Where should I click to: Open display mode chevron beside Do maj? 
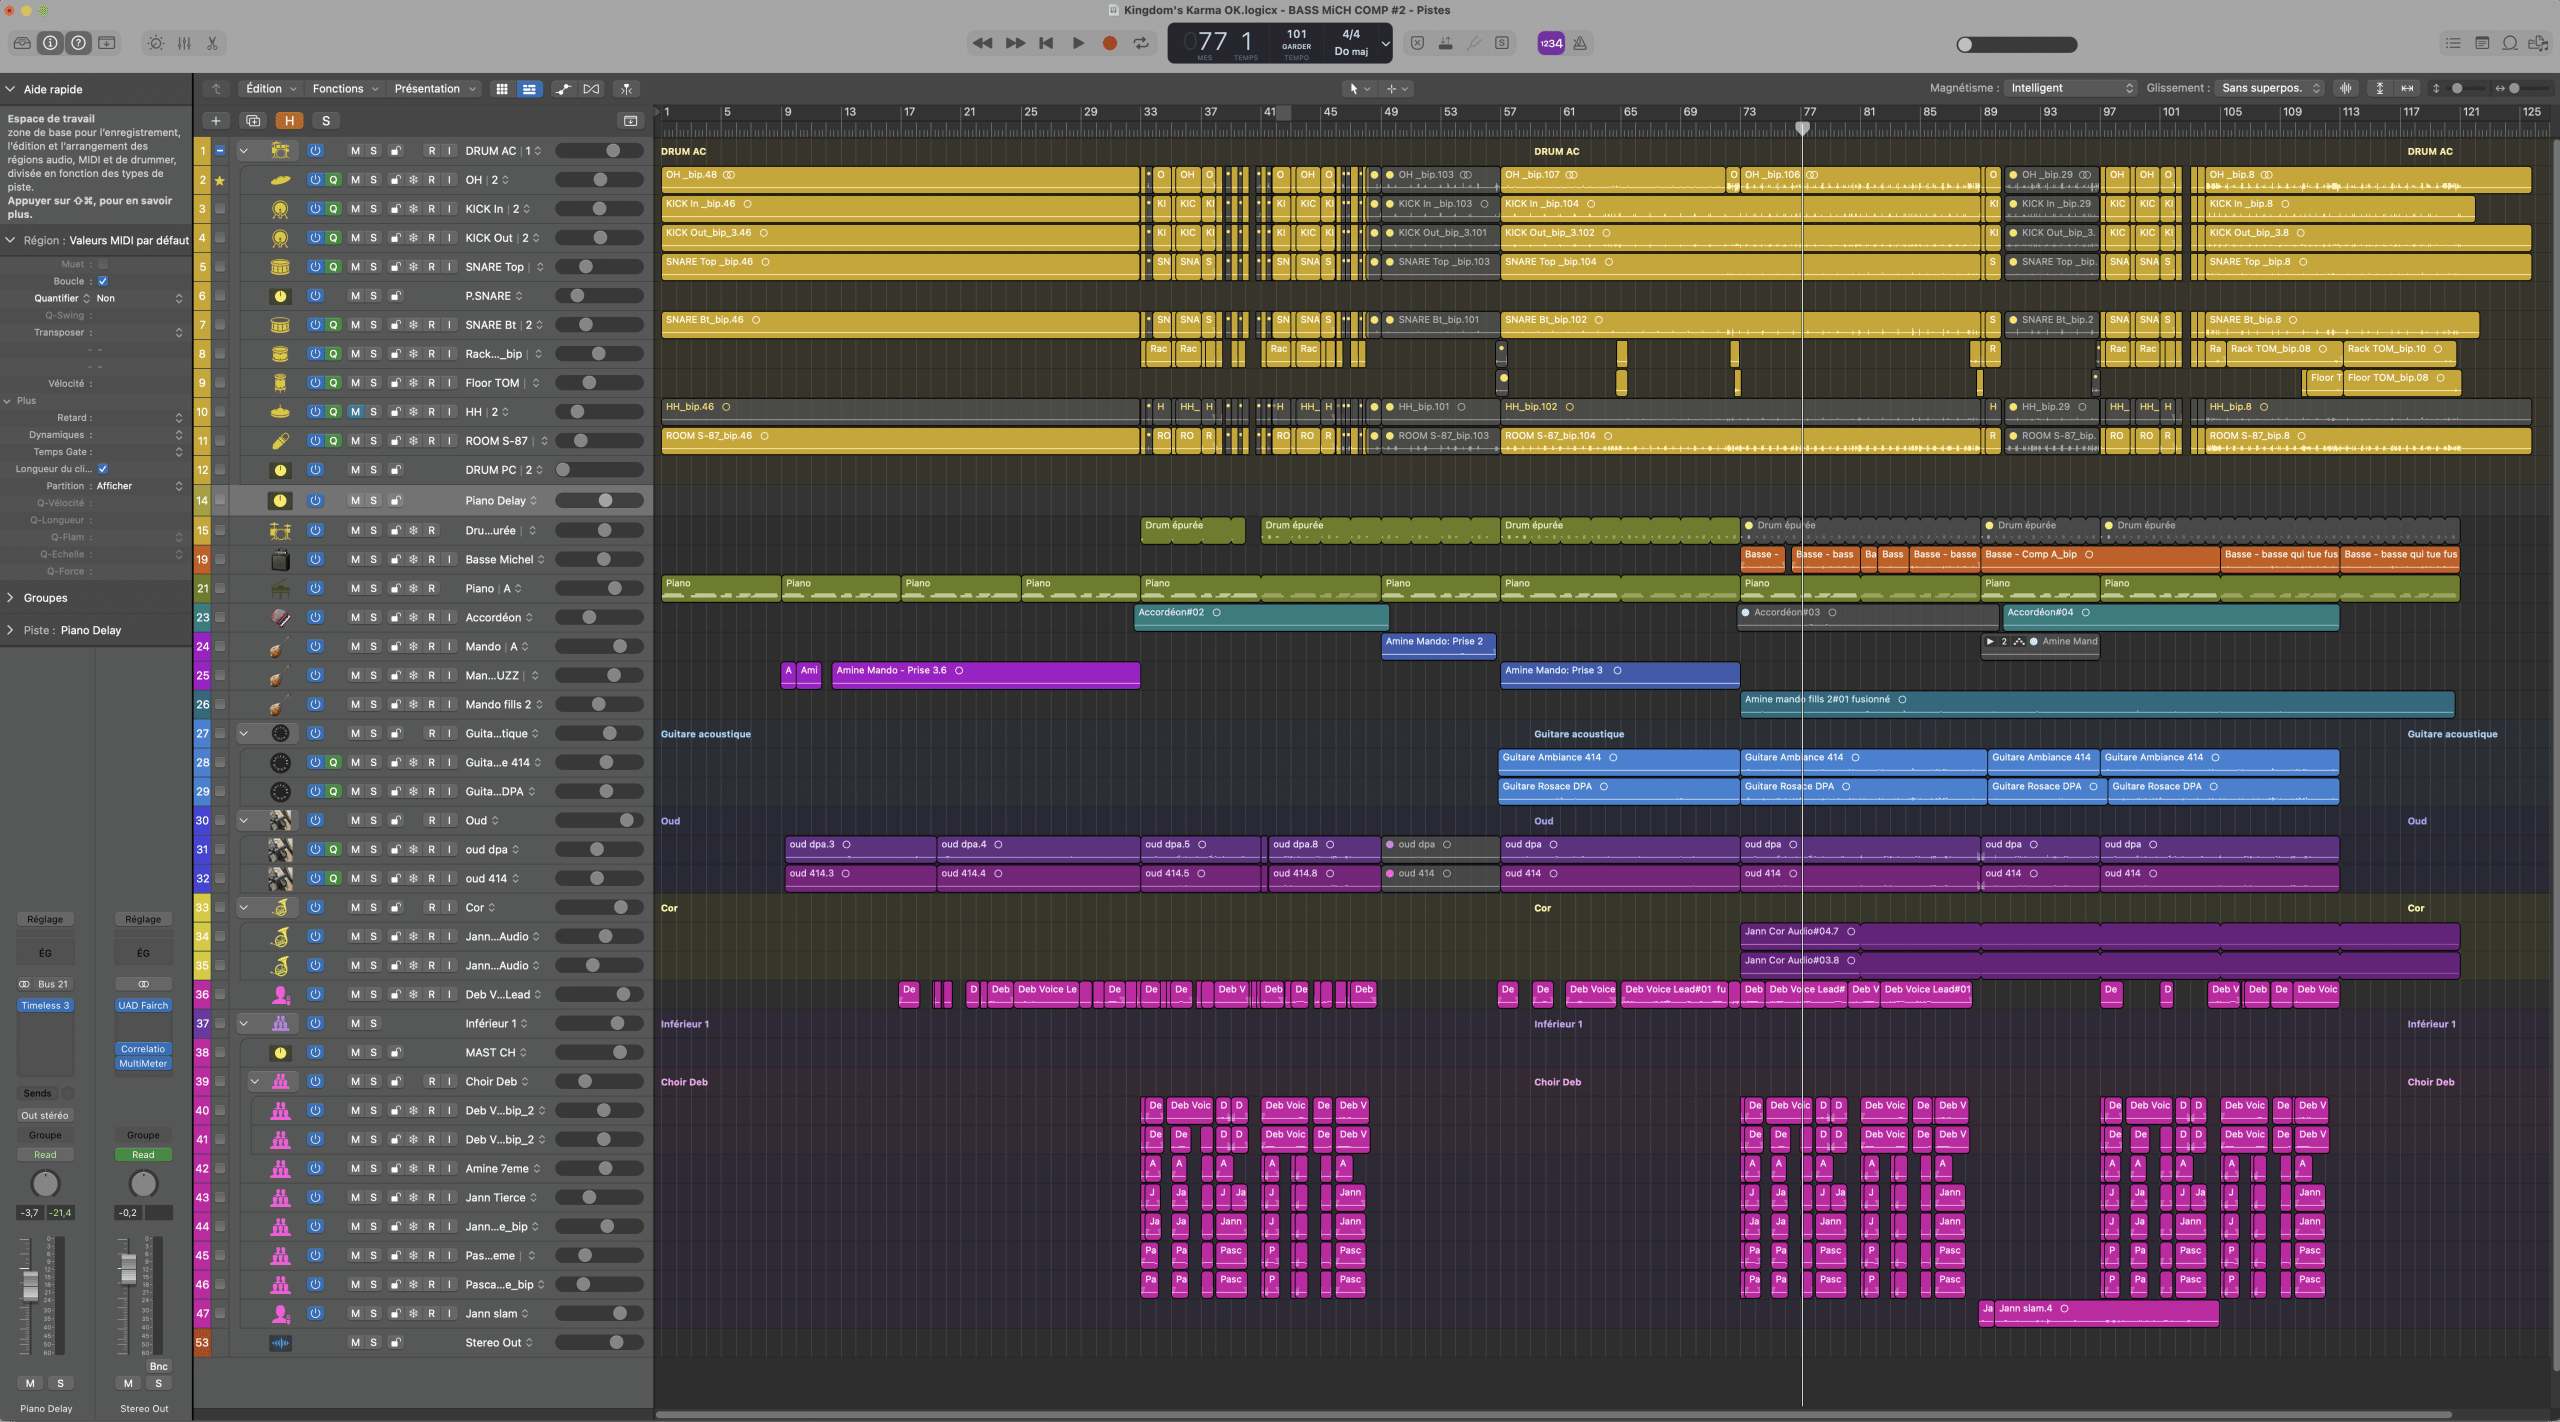pyautogui.click(x=1385, y=43)
